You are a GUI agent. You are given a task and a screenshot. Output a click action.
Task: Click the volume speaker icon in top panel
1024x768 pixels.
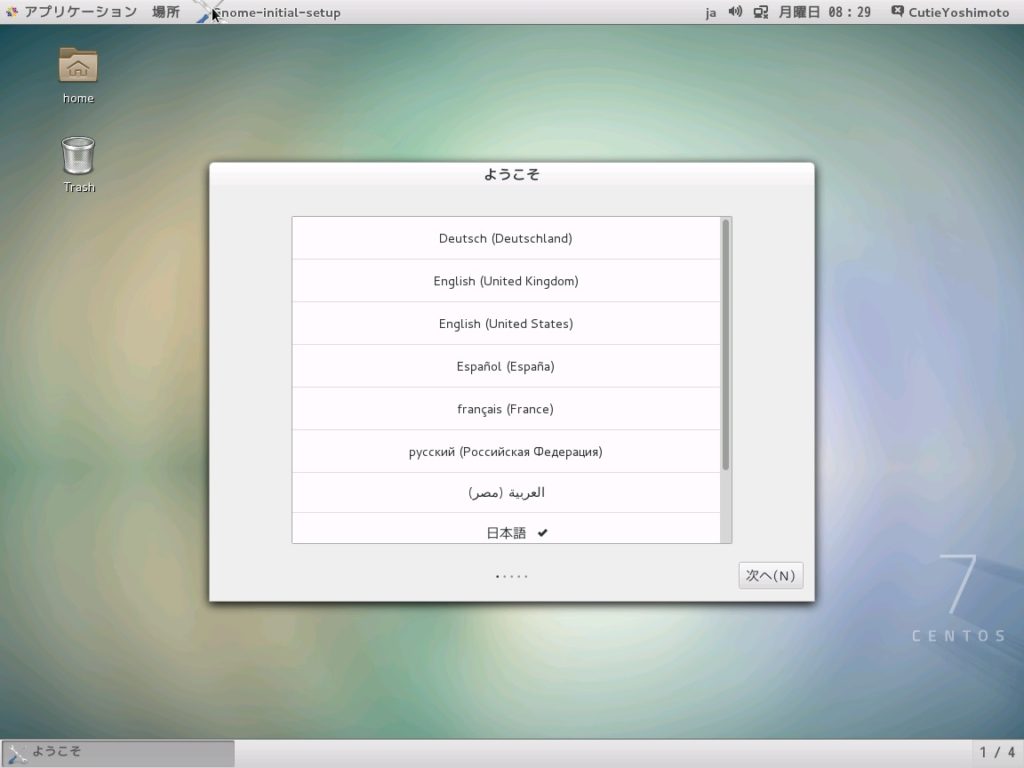point(735,12)
